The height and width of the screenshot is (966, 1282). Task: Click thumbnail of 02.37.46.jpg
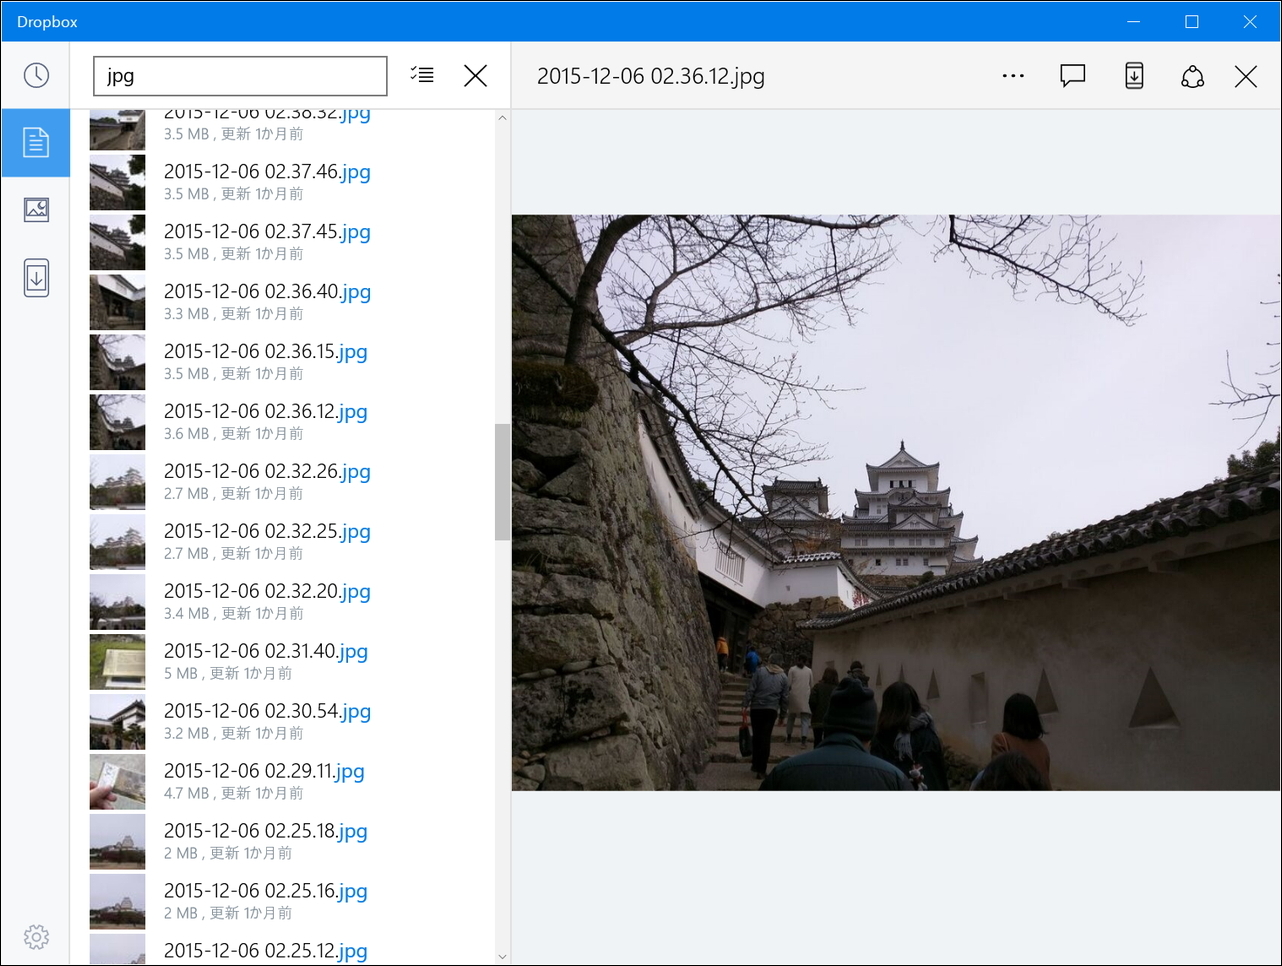pos(117,182)
